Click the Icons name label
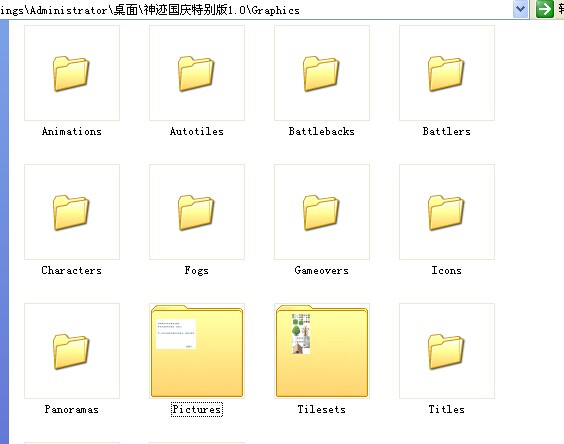Image resolution: width=564 pixels, height=444 pixels. [x=446, y=270]
